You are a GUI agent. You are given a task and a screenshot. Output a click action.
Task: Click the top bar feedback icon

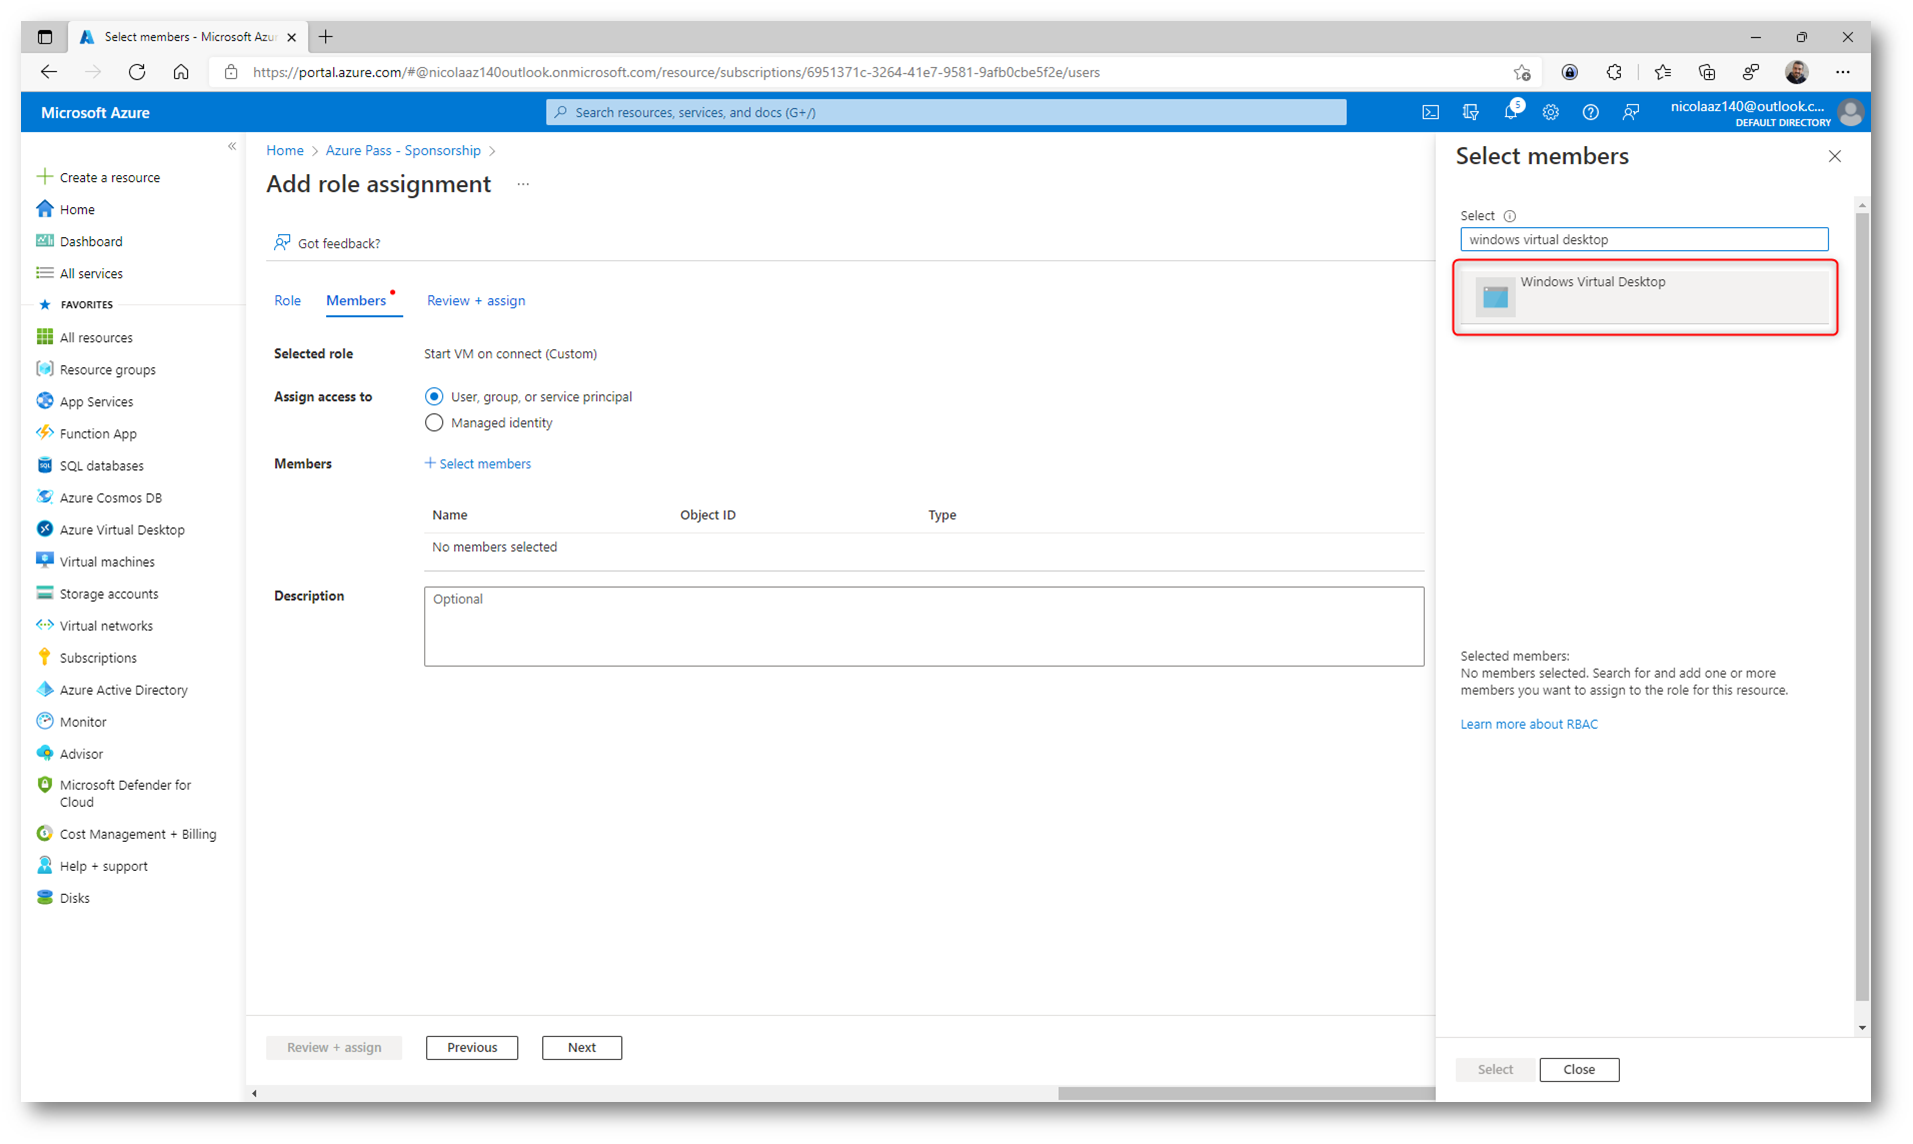(x=1630, y=112)
